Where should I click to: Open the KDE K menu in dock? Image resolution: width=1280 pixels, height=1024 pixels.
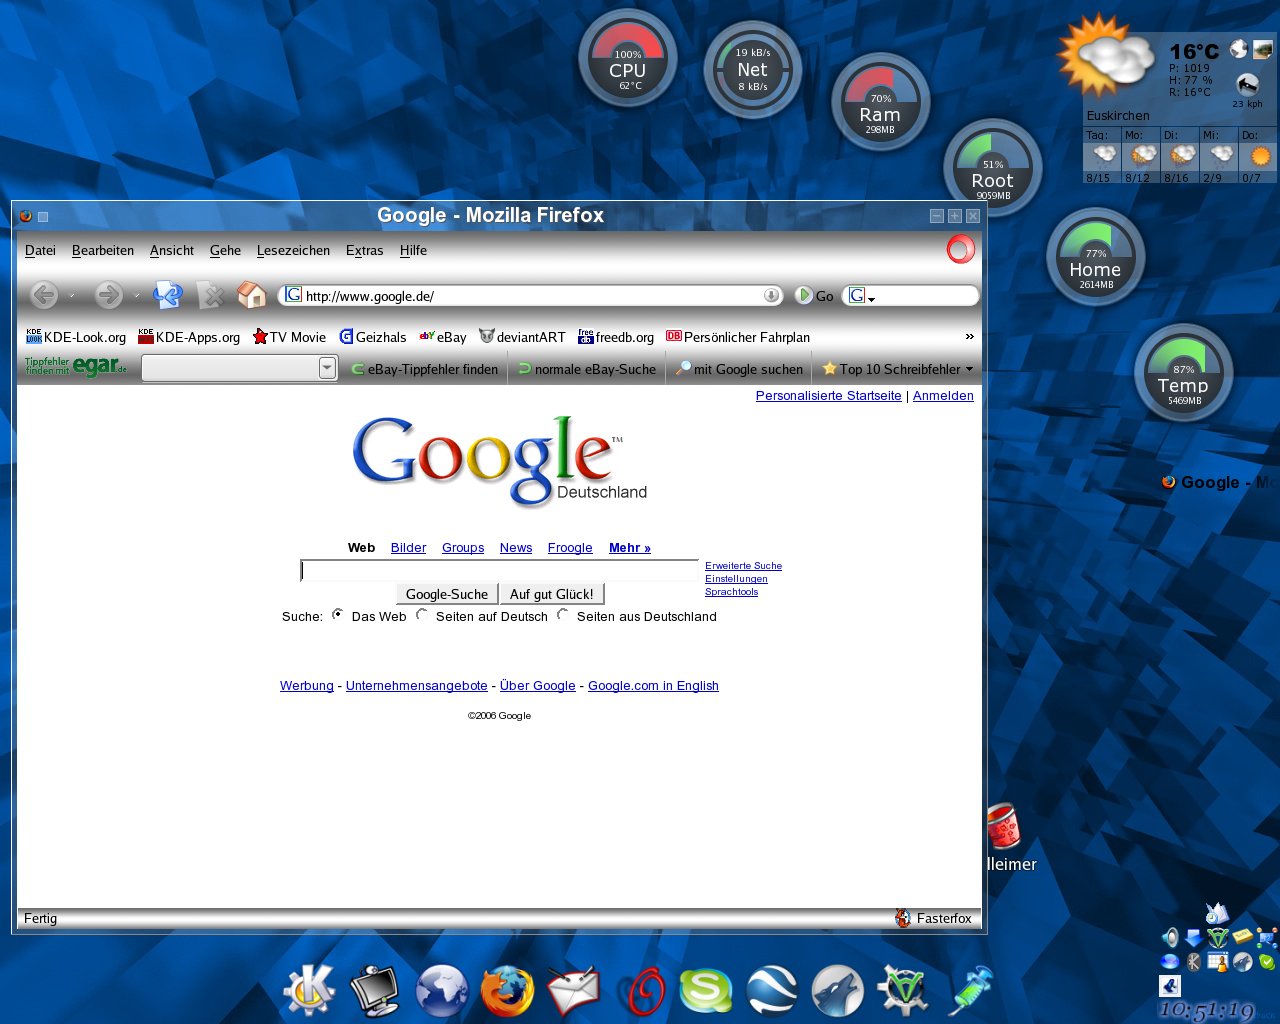click(309, 991)
